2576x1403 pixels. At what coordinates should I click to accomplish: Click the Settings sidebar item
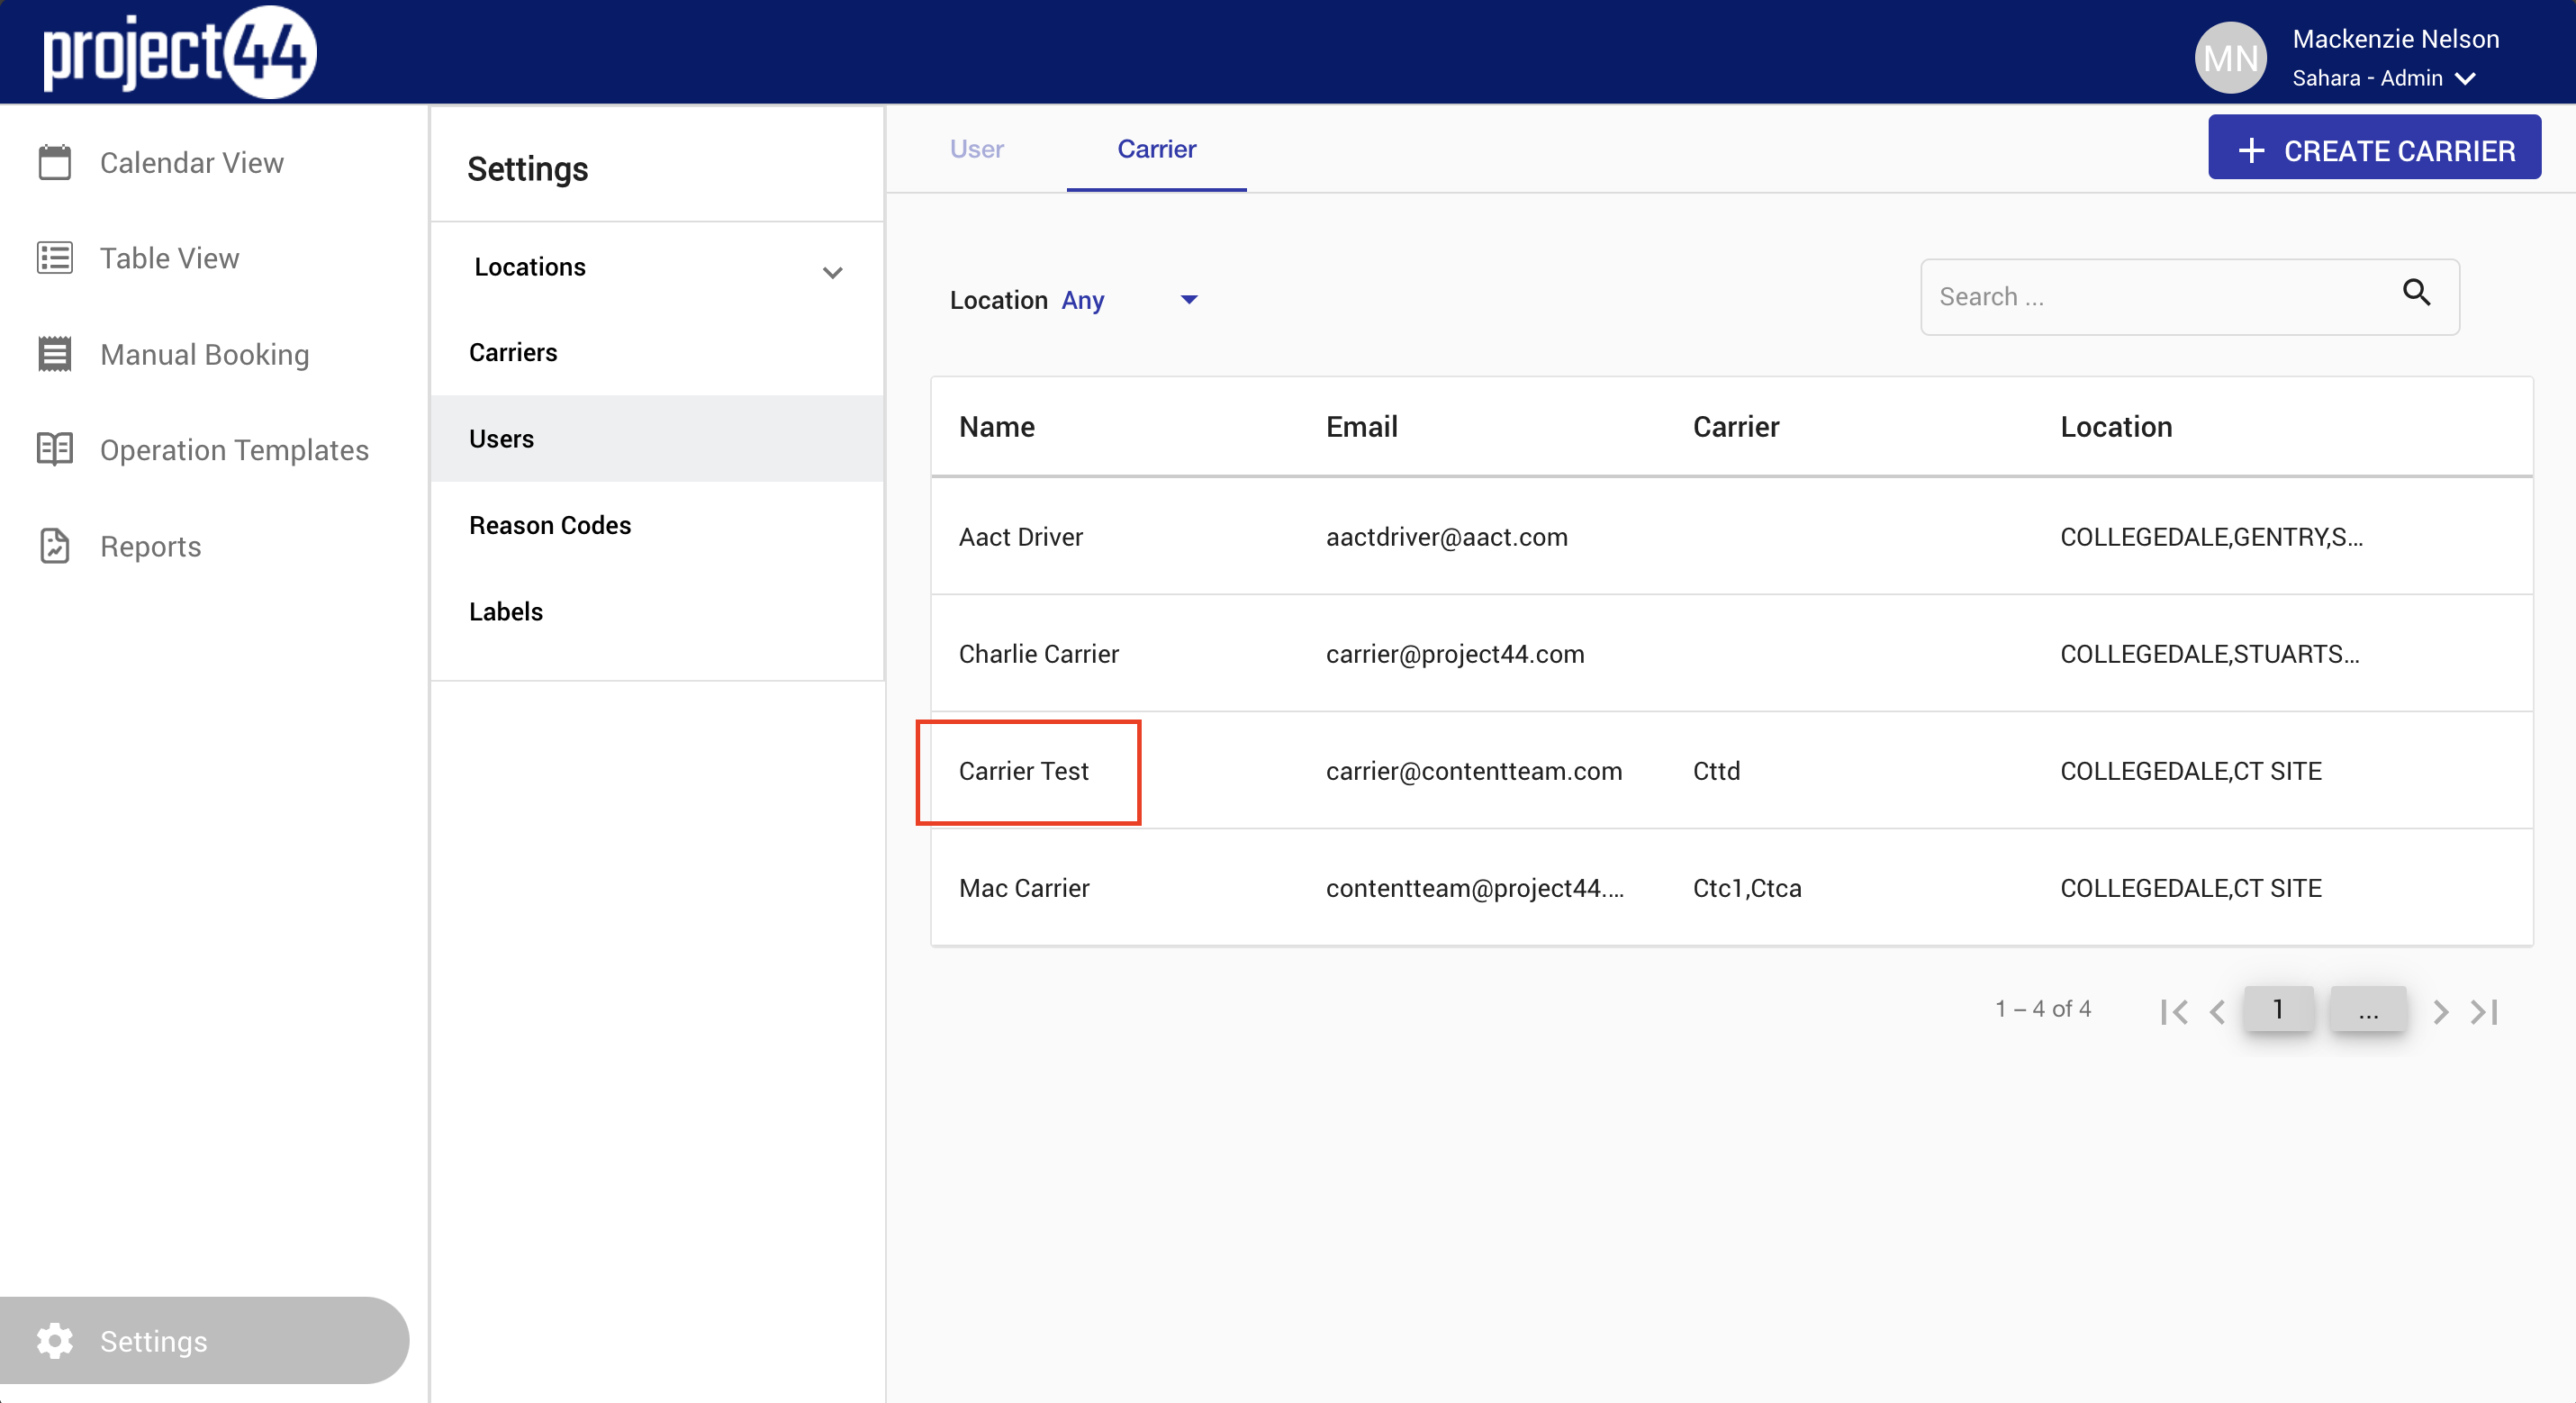tap(204, 1341)
